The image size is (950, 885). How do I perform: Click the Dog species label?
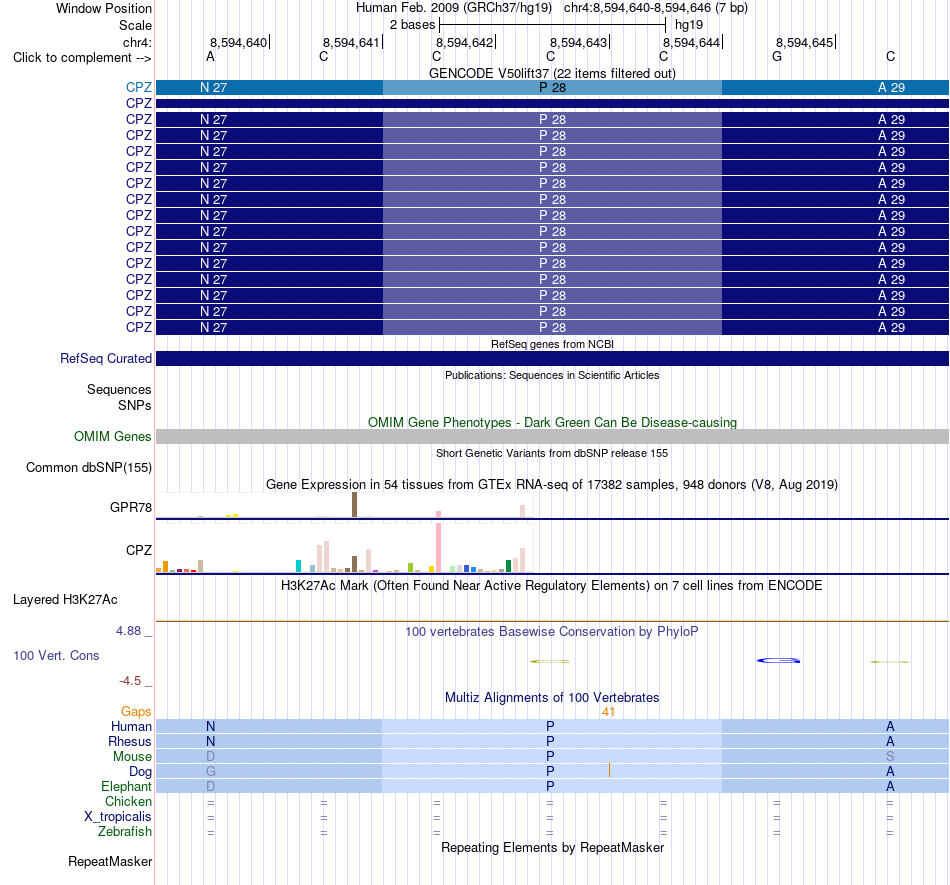tap(141, 771)
